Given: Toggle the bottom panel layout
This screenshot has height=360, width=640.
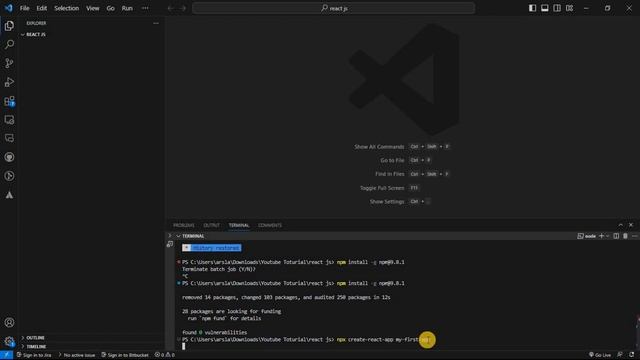Looking at the screenshot, I should pos(544,8).
